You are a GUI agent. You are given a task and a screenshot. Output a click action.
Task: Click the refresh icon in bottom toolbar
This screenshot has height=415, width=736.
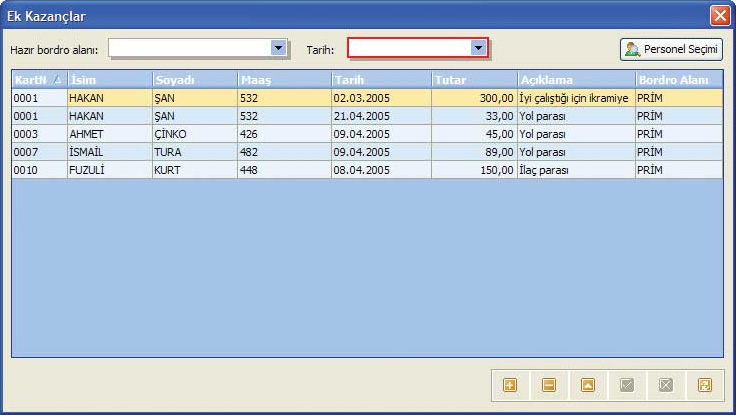(x=705, y=385)
